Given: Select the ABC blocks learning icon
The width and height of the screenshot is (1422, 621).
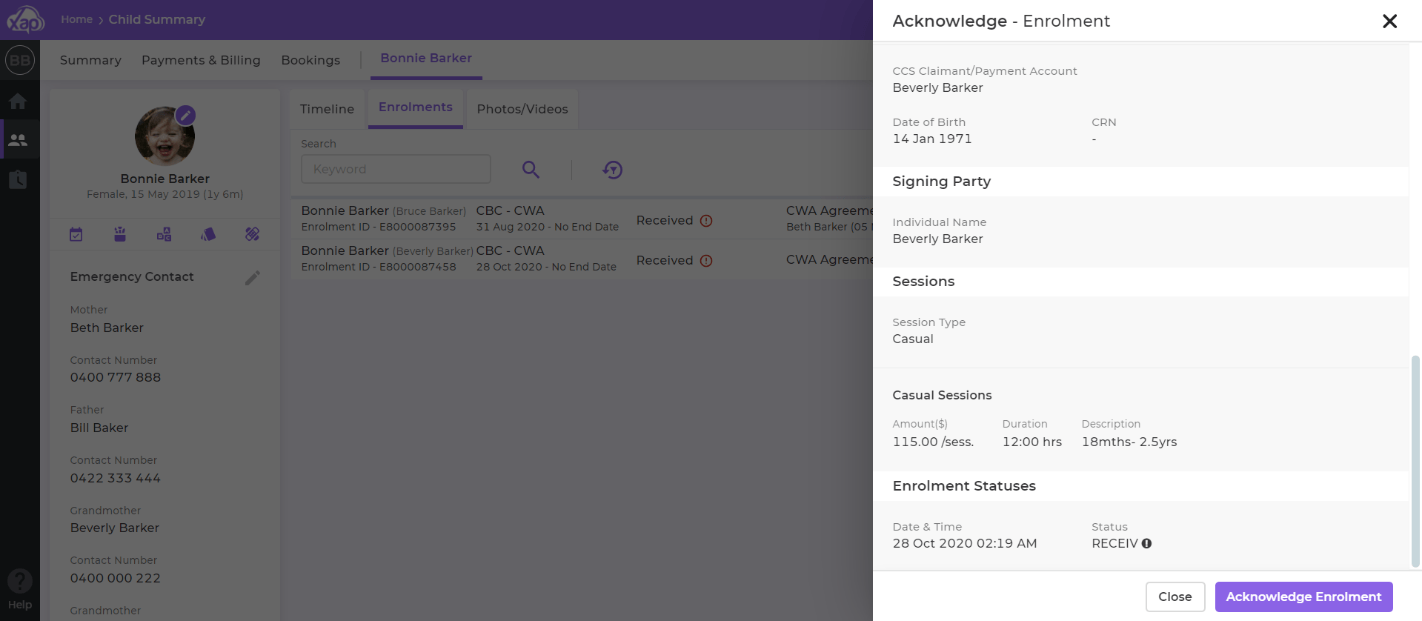Looking at the screenshot, I should [x=164, y=233].
